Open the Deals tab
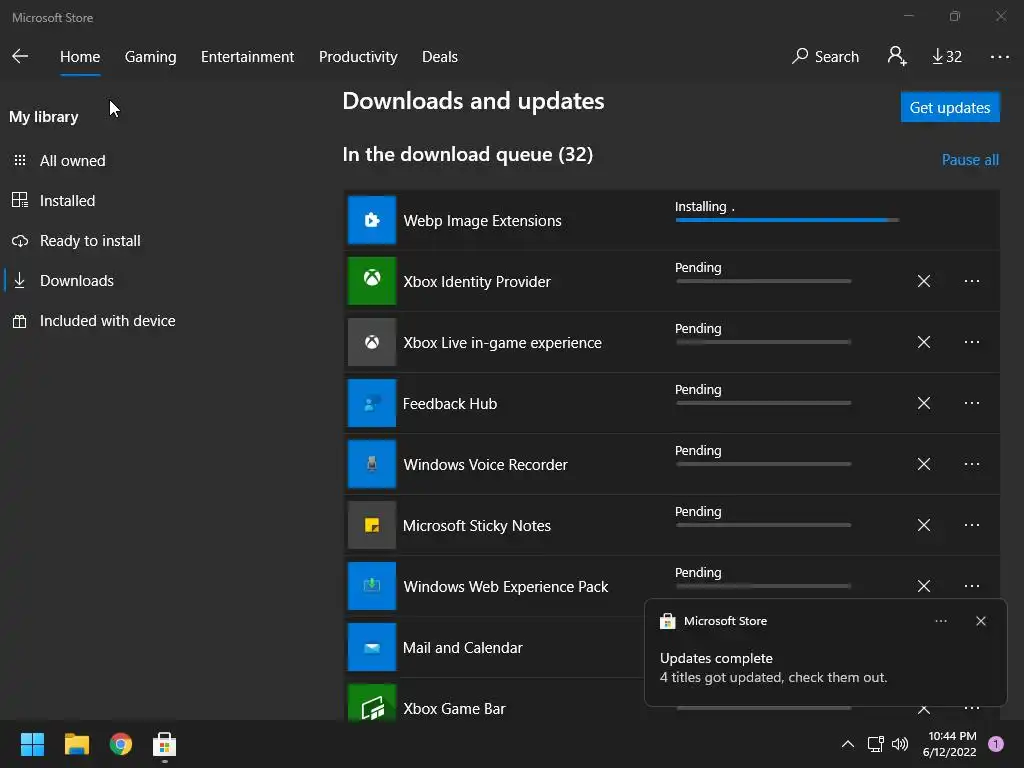 (x=440, y=57)
